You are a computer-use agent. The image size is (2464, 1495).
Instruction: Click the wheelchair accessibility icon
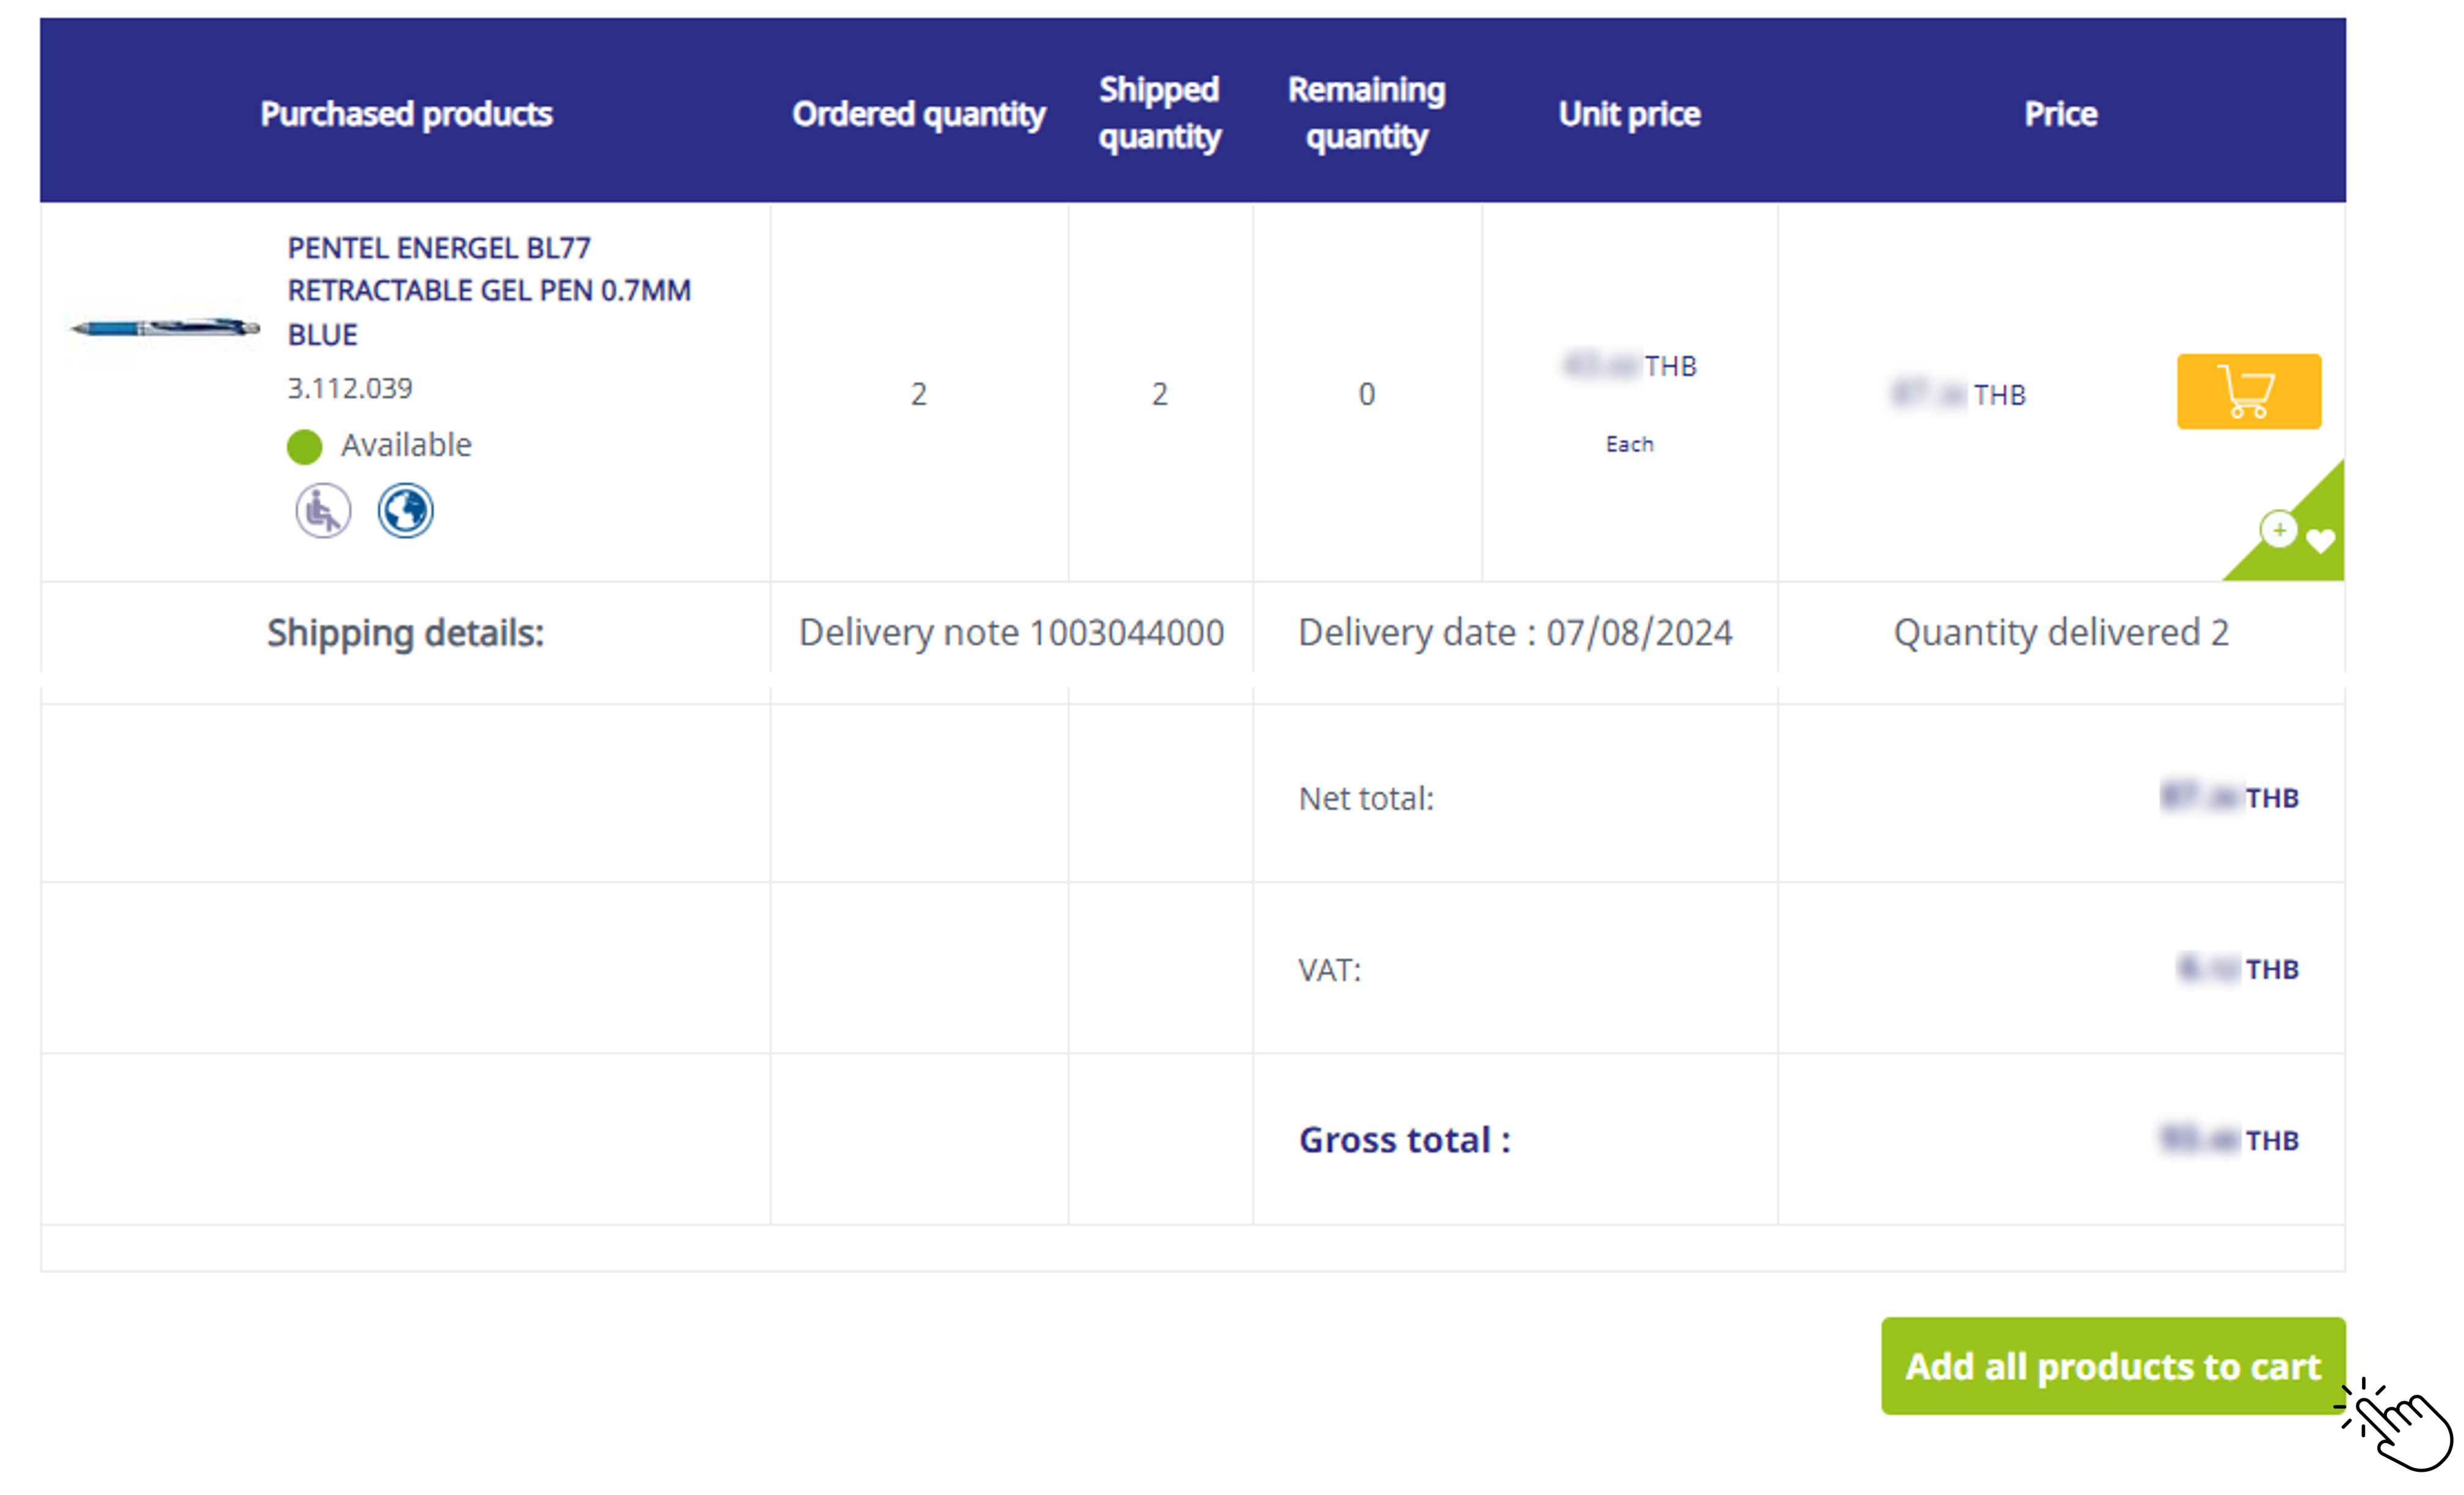click(323, 511)
